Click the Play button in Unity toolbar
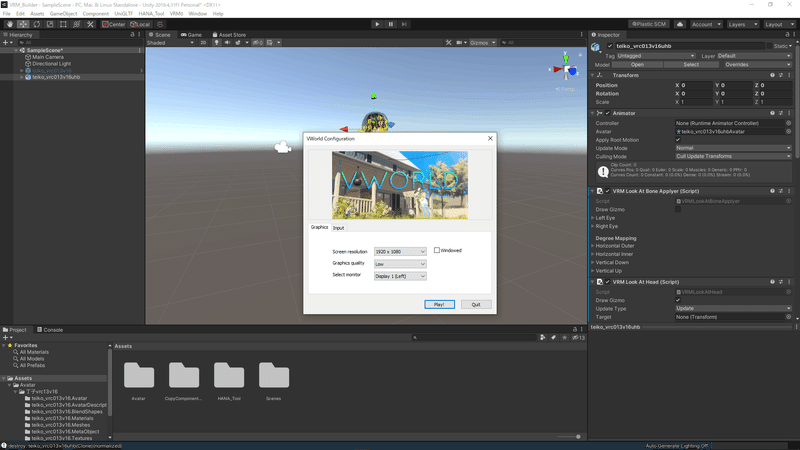 [377, 24]
